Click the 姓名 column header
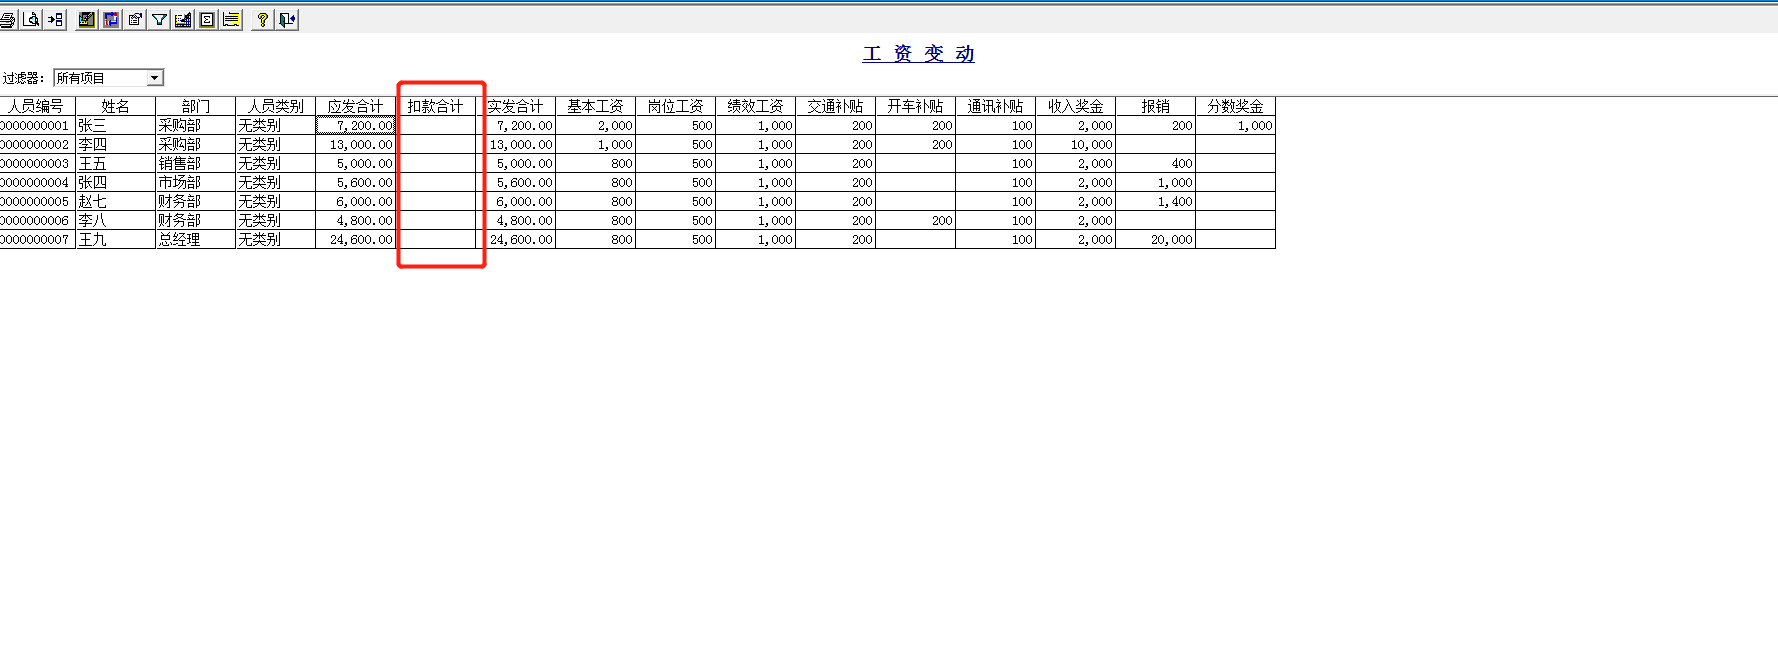Screen dimensions: 1778x668 (x=115, y=106)
